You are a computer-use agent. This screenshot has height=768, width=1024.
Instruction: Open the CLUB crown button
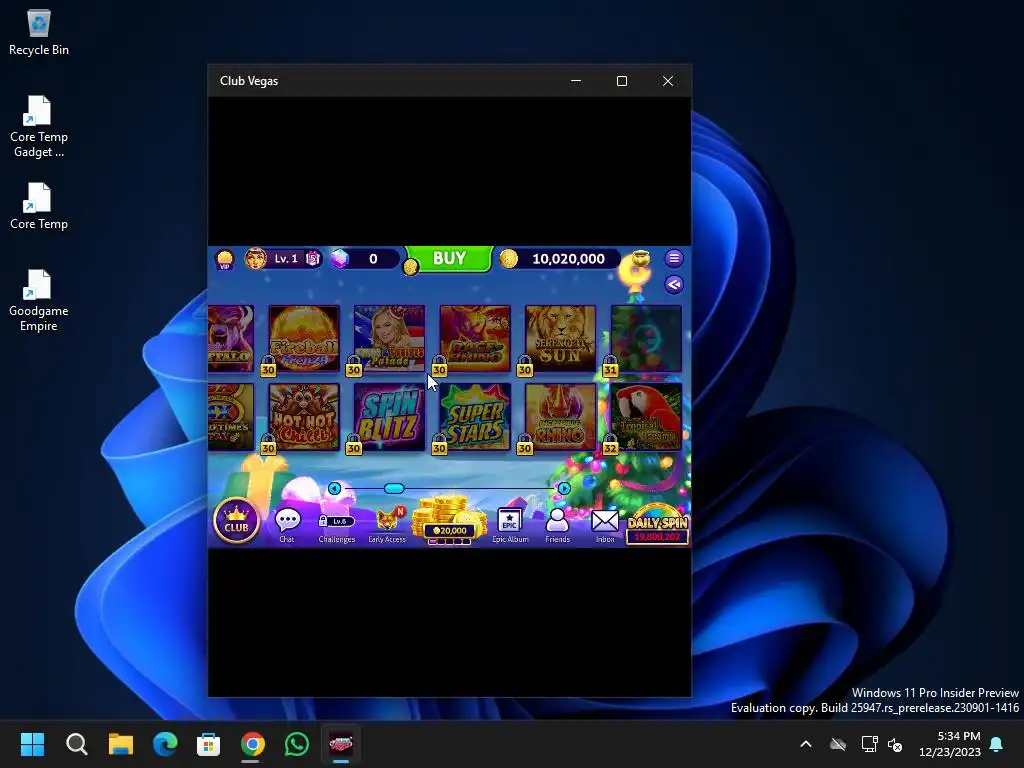point(236,521)
